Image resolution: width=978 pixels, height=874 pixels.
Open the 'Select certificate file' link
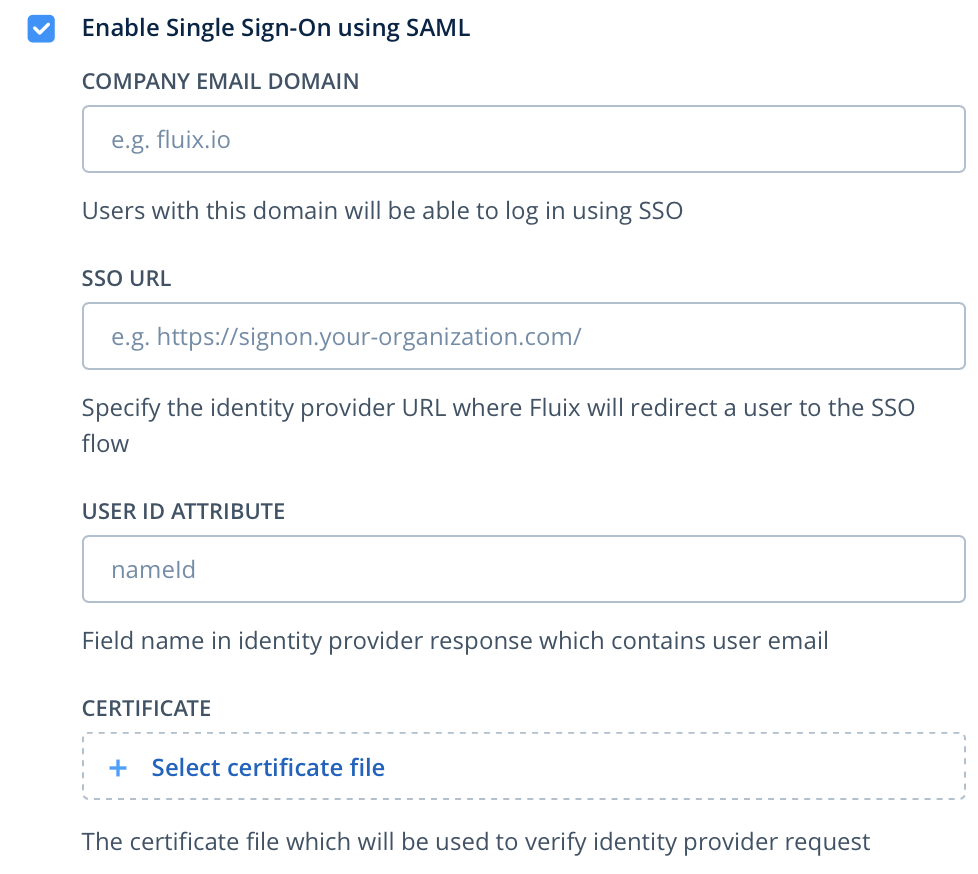coord(268,768)
